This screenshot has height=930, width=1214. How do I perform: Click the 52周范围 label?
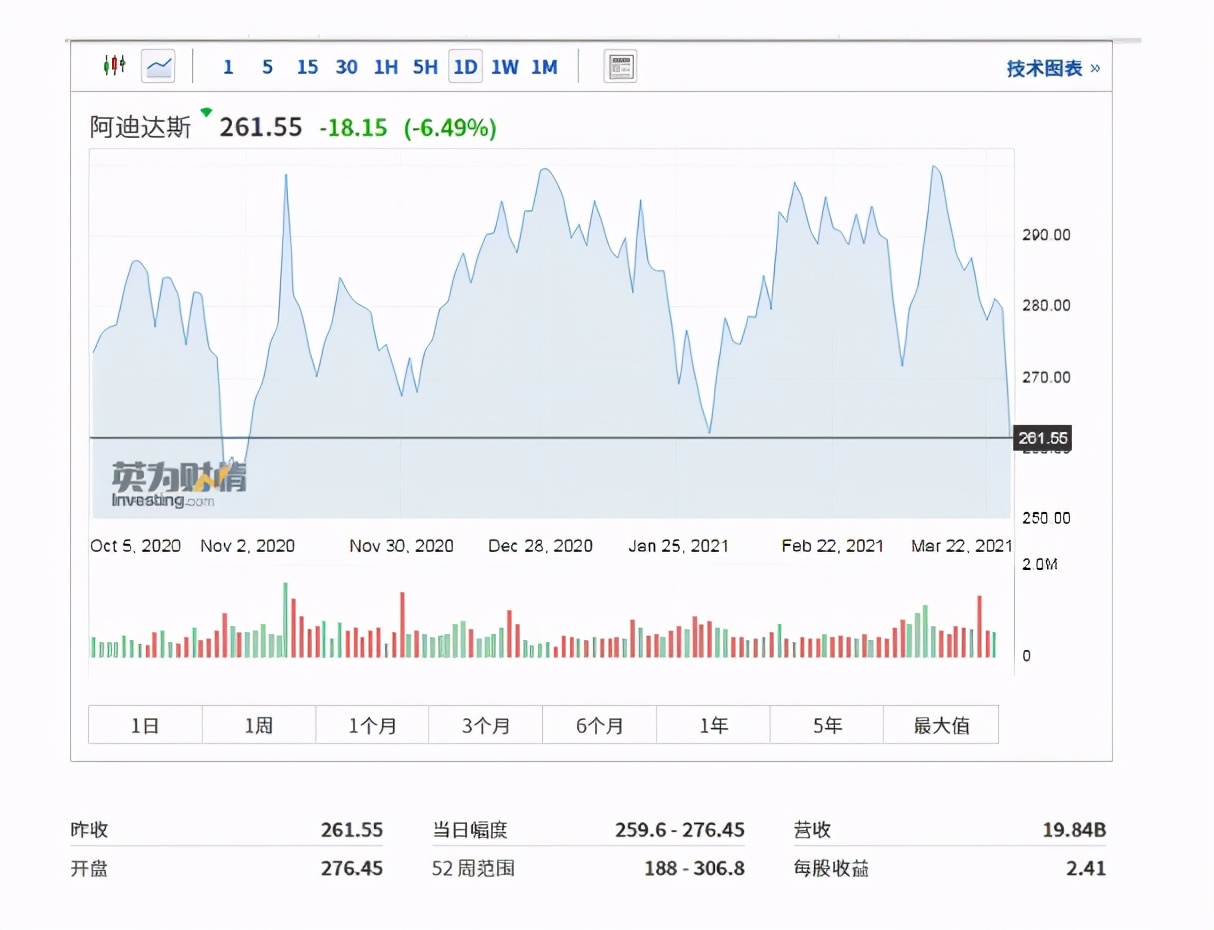(473, 869)
